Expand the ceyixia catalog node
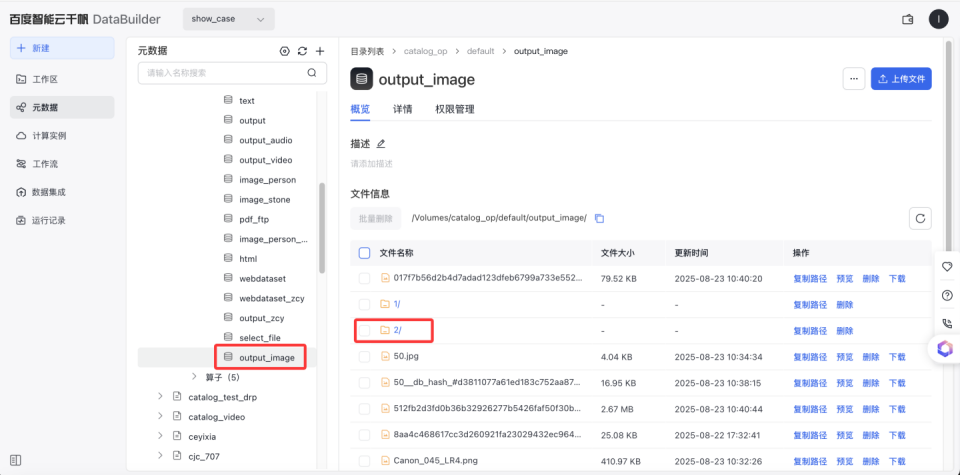This screenshot has height=475, width=960. coord(160,436)
